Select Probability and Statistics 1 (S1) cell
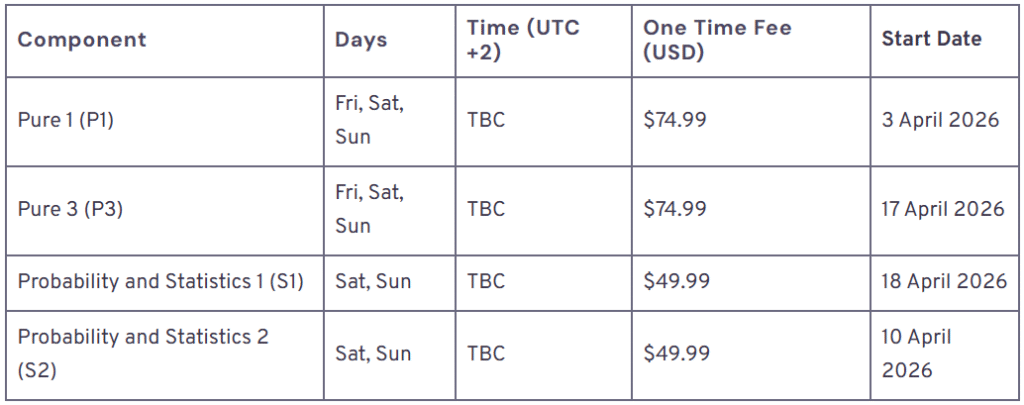Viewport: 1024px width, 405px height. (160, 281)
